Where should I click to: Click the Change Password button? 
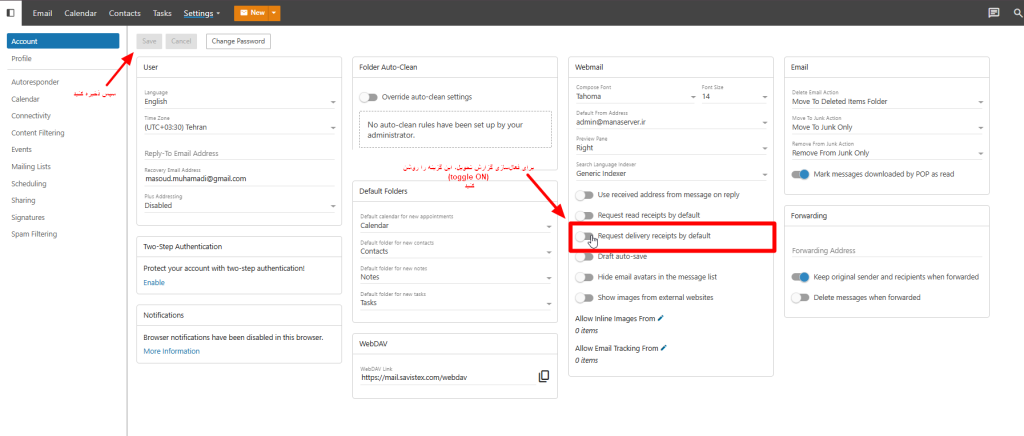point(238,41)
